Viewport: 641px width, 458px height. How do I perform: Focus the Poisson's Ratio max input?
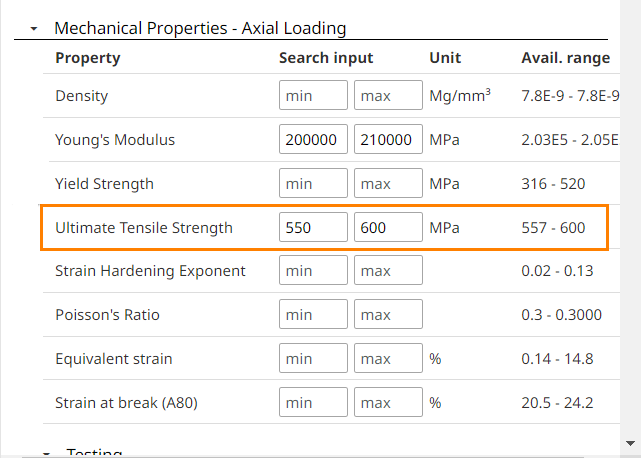click(x=388, y=315)
